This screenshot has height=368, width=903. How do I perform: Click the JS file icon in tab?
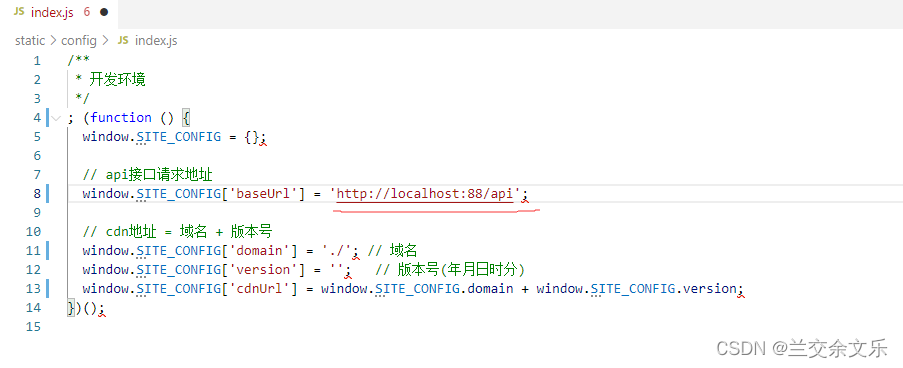pyautogui.click(x=19, y=12)
